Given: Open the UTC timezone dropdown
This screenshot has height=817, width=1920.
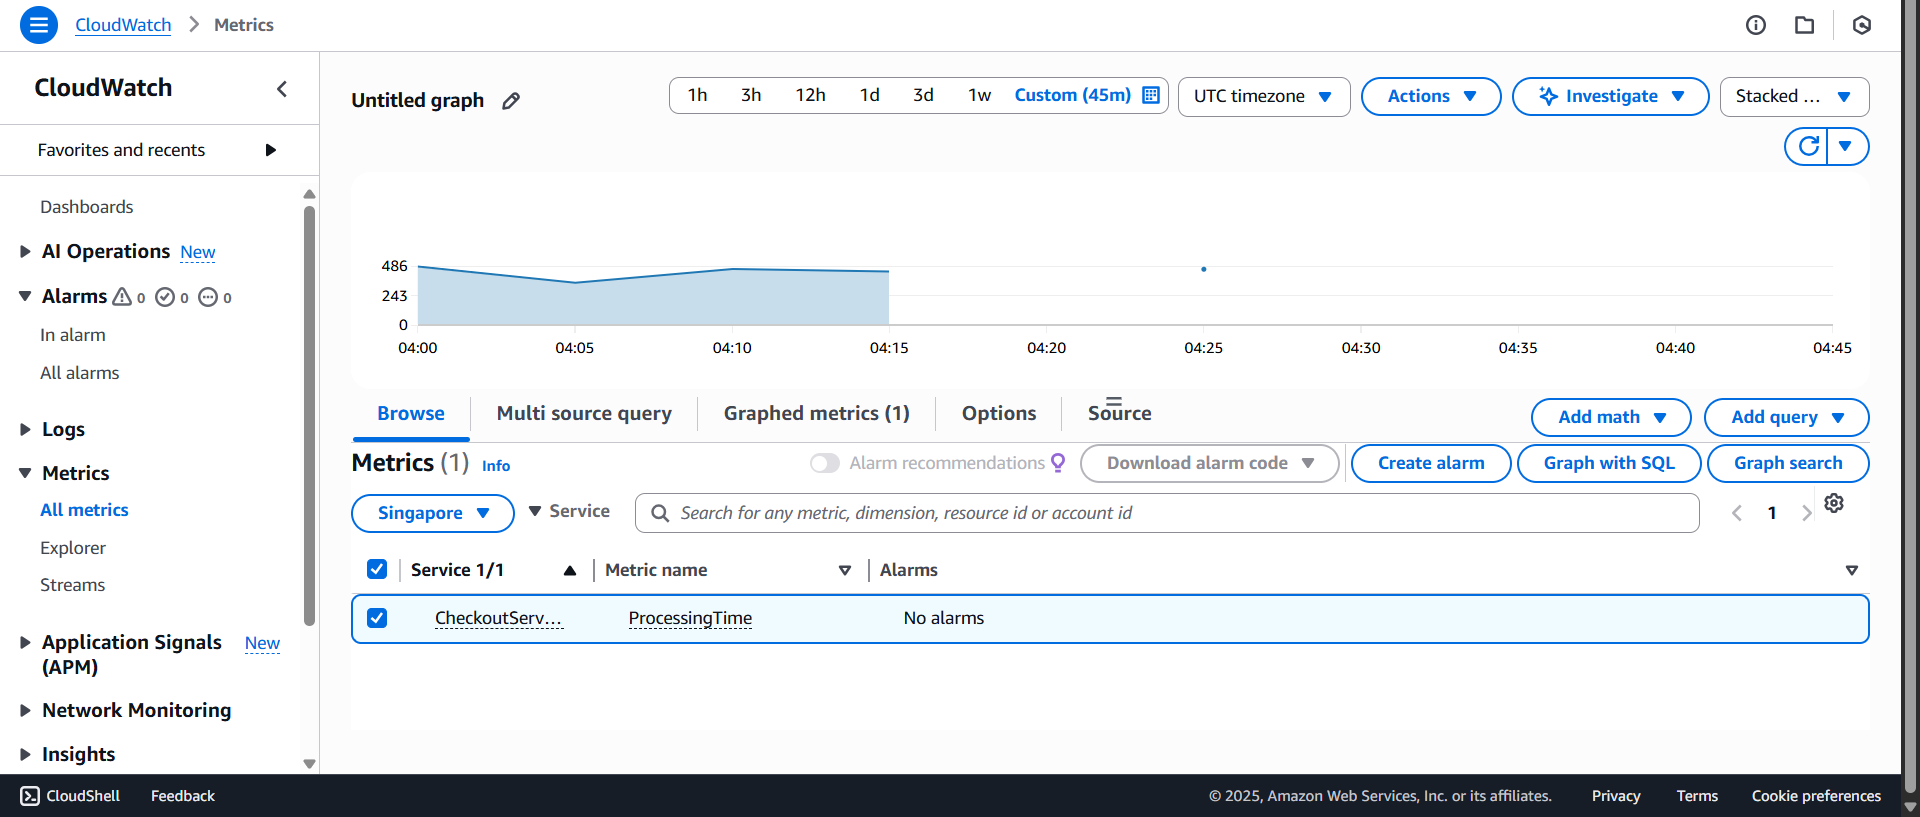Looking at the screenshot, I should tap(1263, 96).
